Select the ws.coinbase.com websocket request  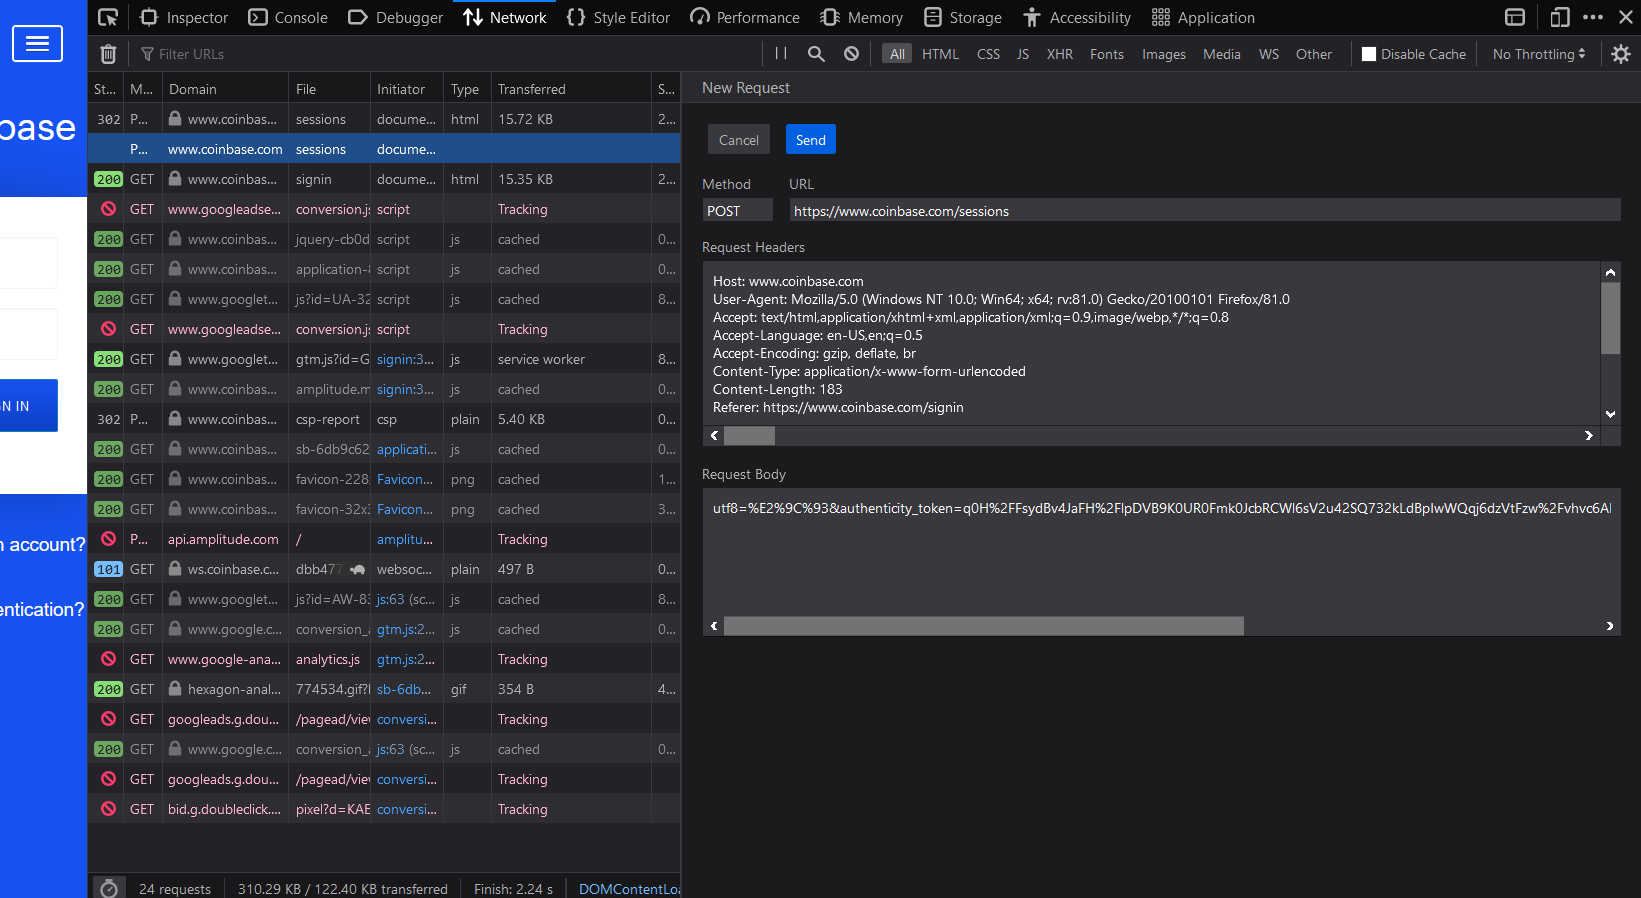click(x=384, y=569)
